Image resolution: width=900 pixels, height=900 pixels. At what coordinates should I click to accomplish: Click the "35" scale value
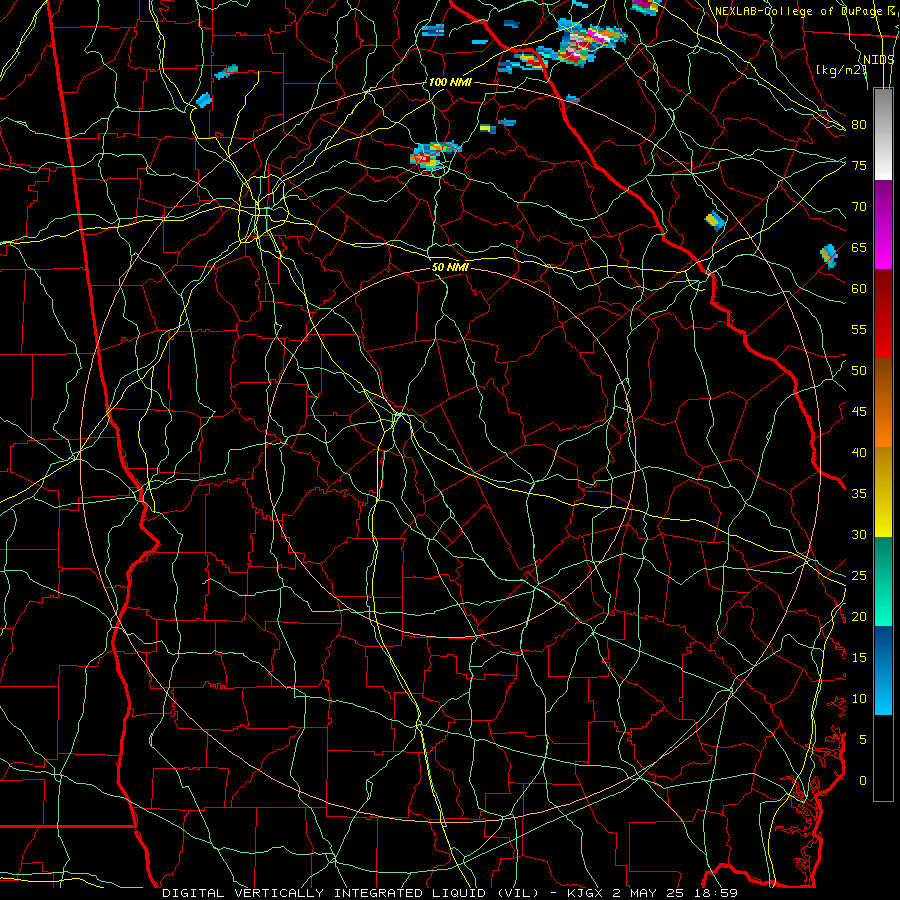point(859,494)
